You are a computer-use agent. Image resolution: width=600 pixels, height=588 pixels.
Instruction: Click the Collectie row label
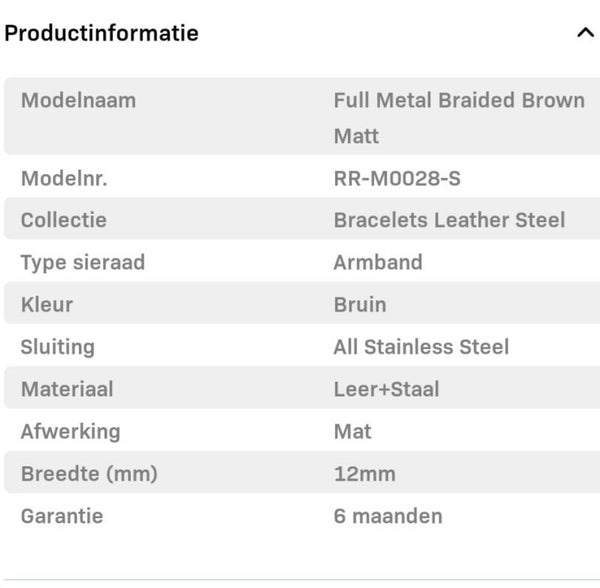[x=64, y=220]
